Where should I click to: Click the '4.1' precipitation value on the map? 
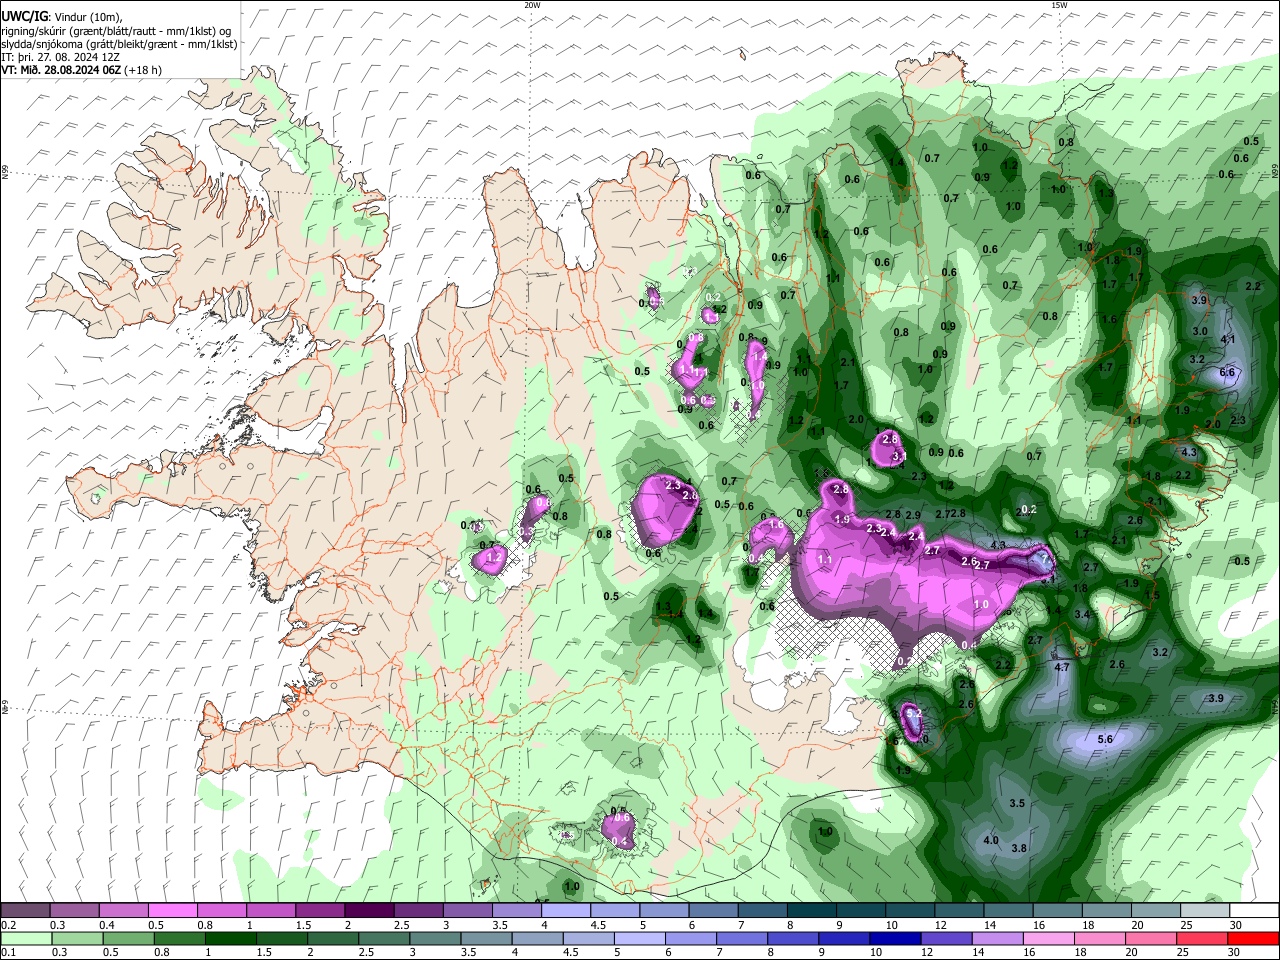1229,340
